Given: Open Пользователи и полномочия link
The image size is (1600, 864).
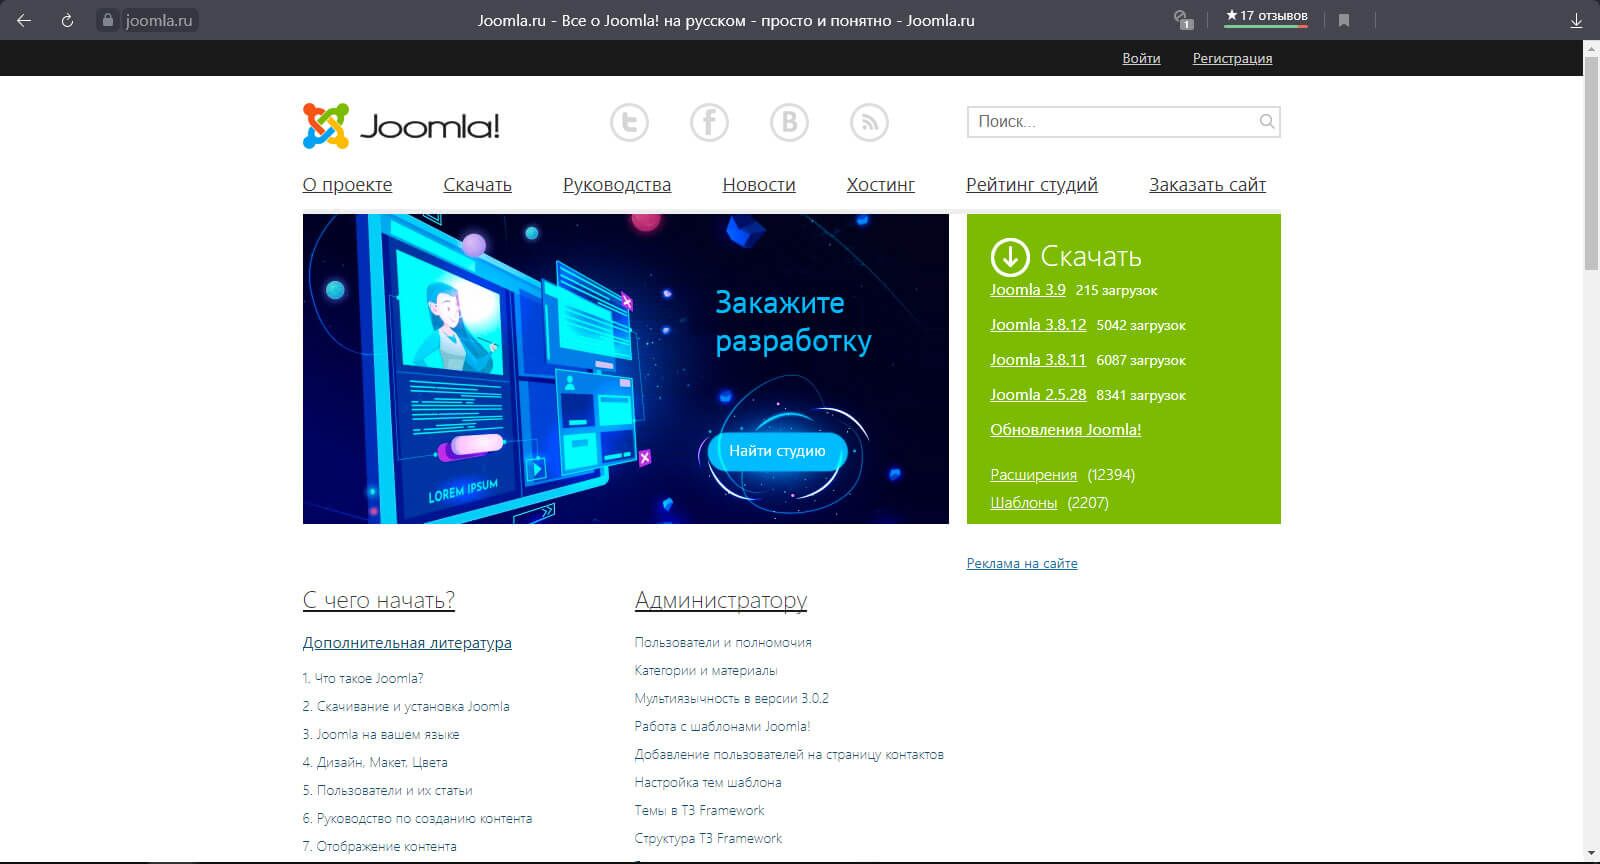Looking at the screenshot, I should coord(723,642).
